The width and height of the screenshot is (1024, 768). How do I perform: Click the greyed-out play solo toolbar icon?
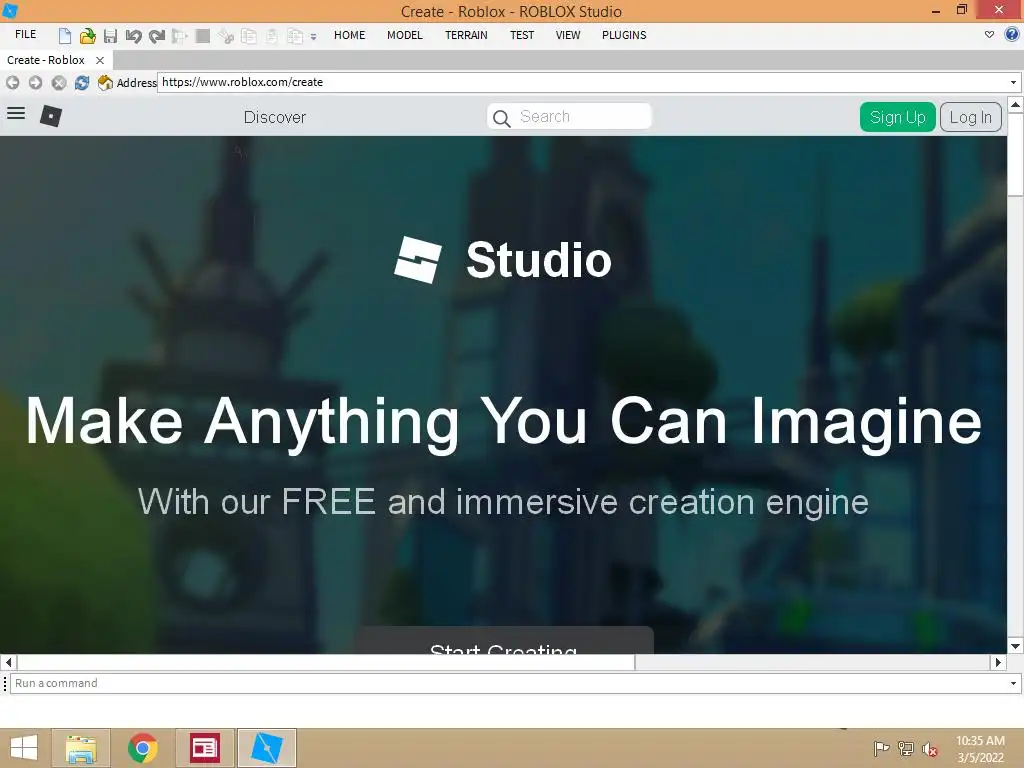click(180, 35)
